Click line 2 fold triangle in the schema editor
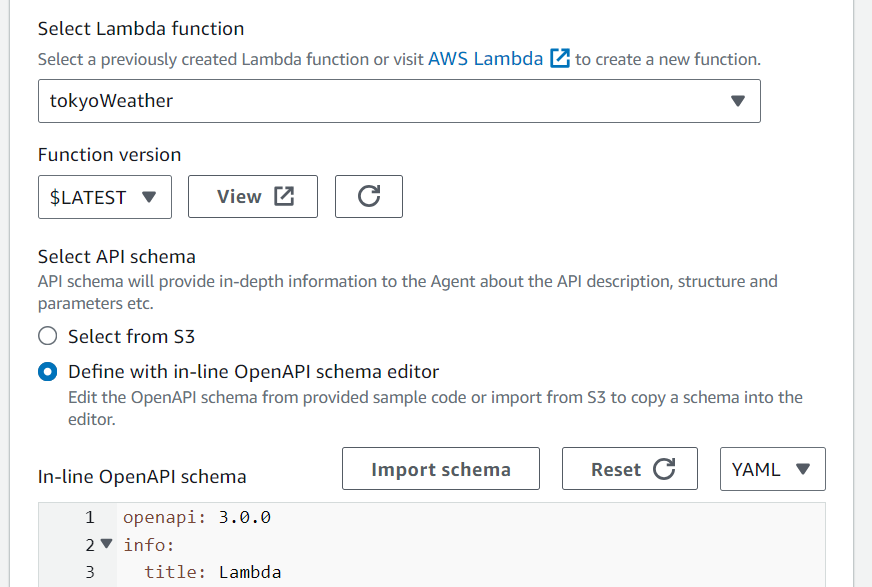The width and height of the screenshot is (872, 587). pos(104,544)
